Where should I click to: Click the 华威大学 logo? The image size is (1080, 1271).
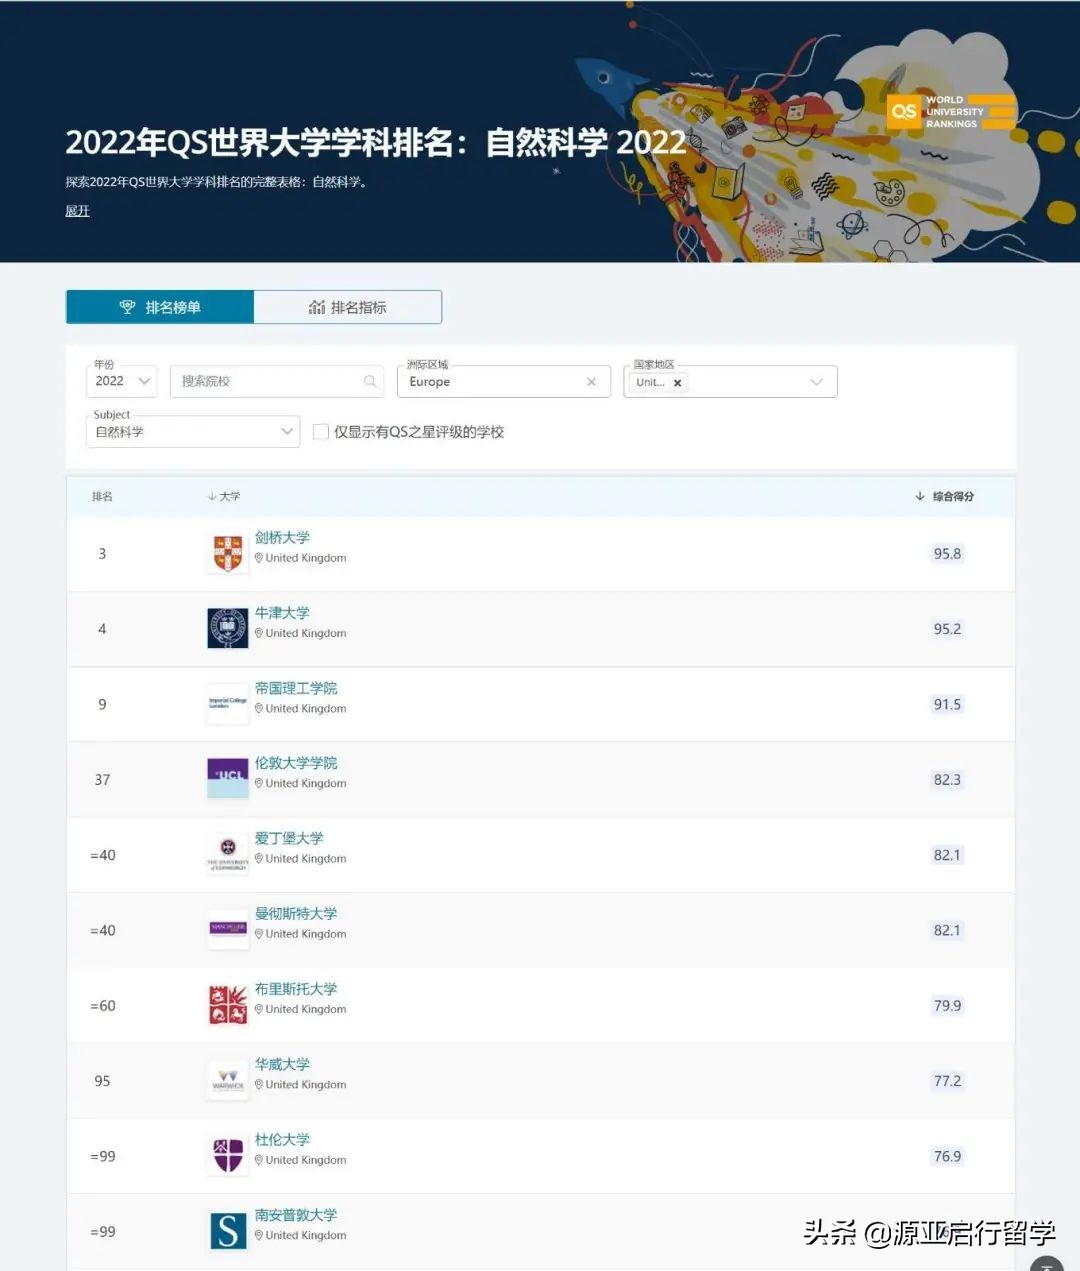pos(227,1078)
